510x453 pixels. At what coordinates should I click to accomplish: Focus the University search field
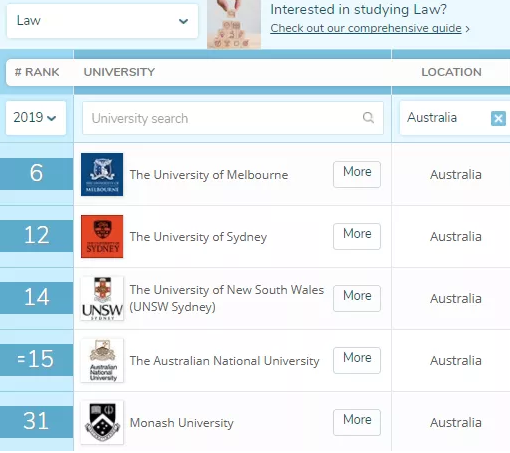tap(233, 118)
